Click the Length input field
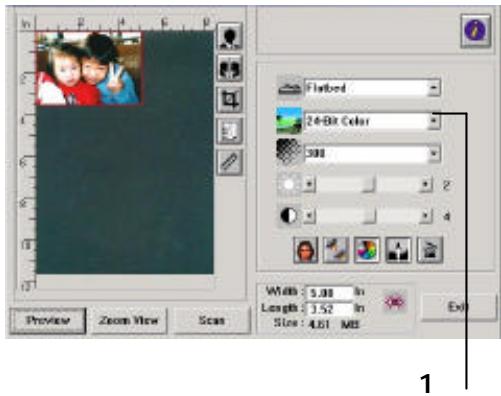 coord(329,309)
